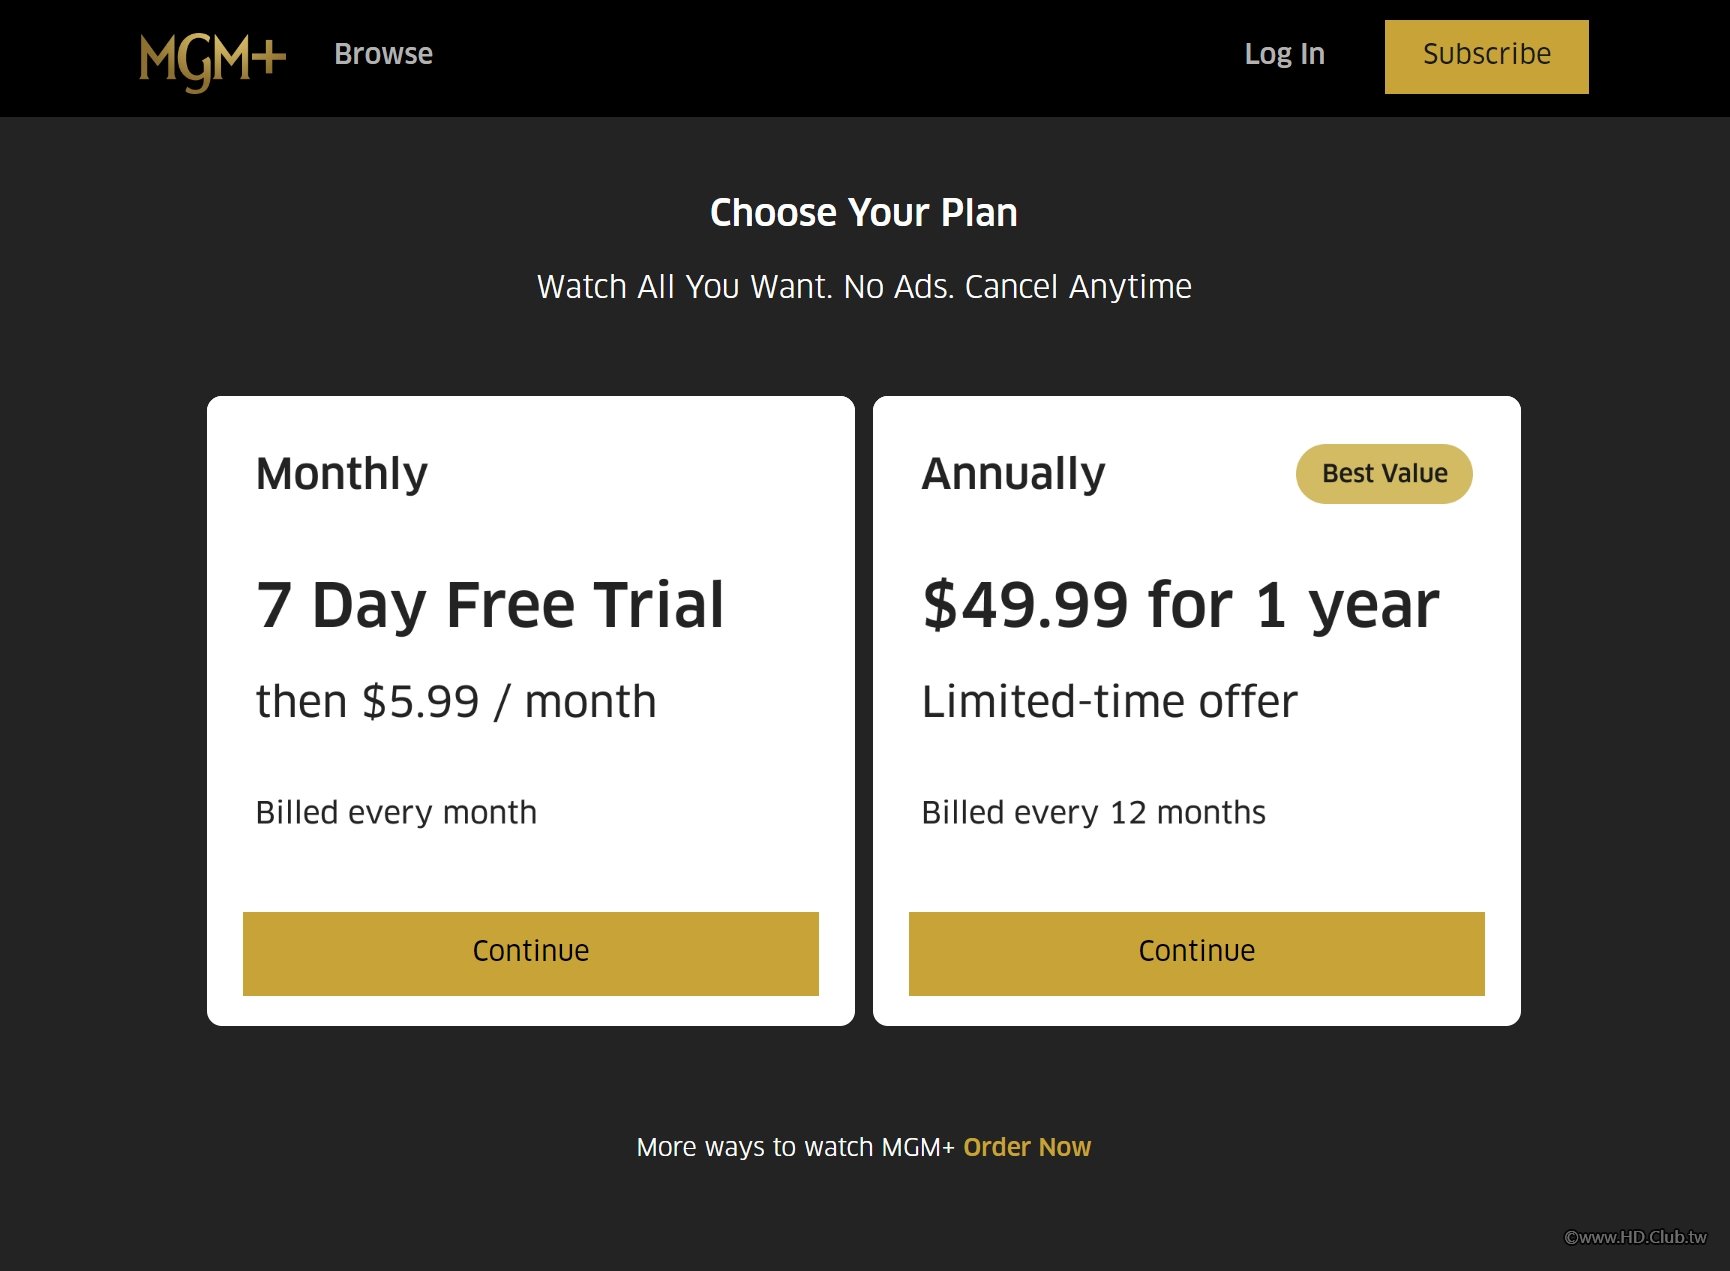Click the Best Value badge
This screenshot has width=1730, height=1271.
(x=1384, y=474)
